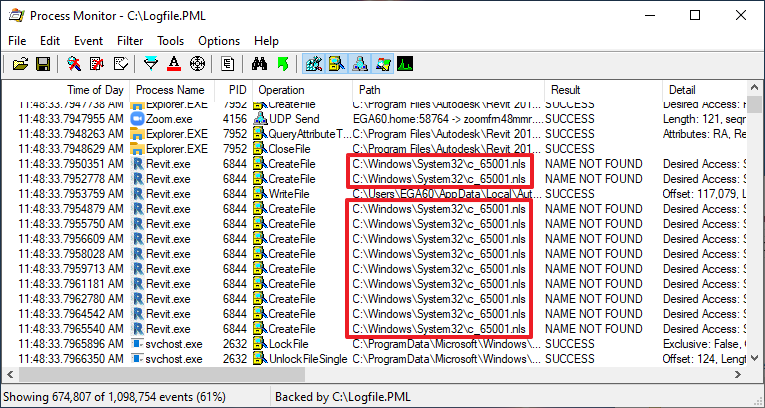Click the Backed by C:\Logfile.PML status text
Image resolution: width=765 pixels, height=408 pixels.
coord(343,397)
